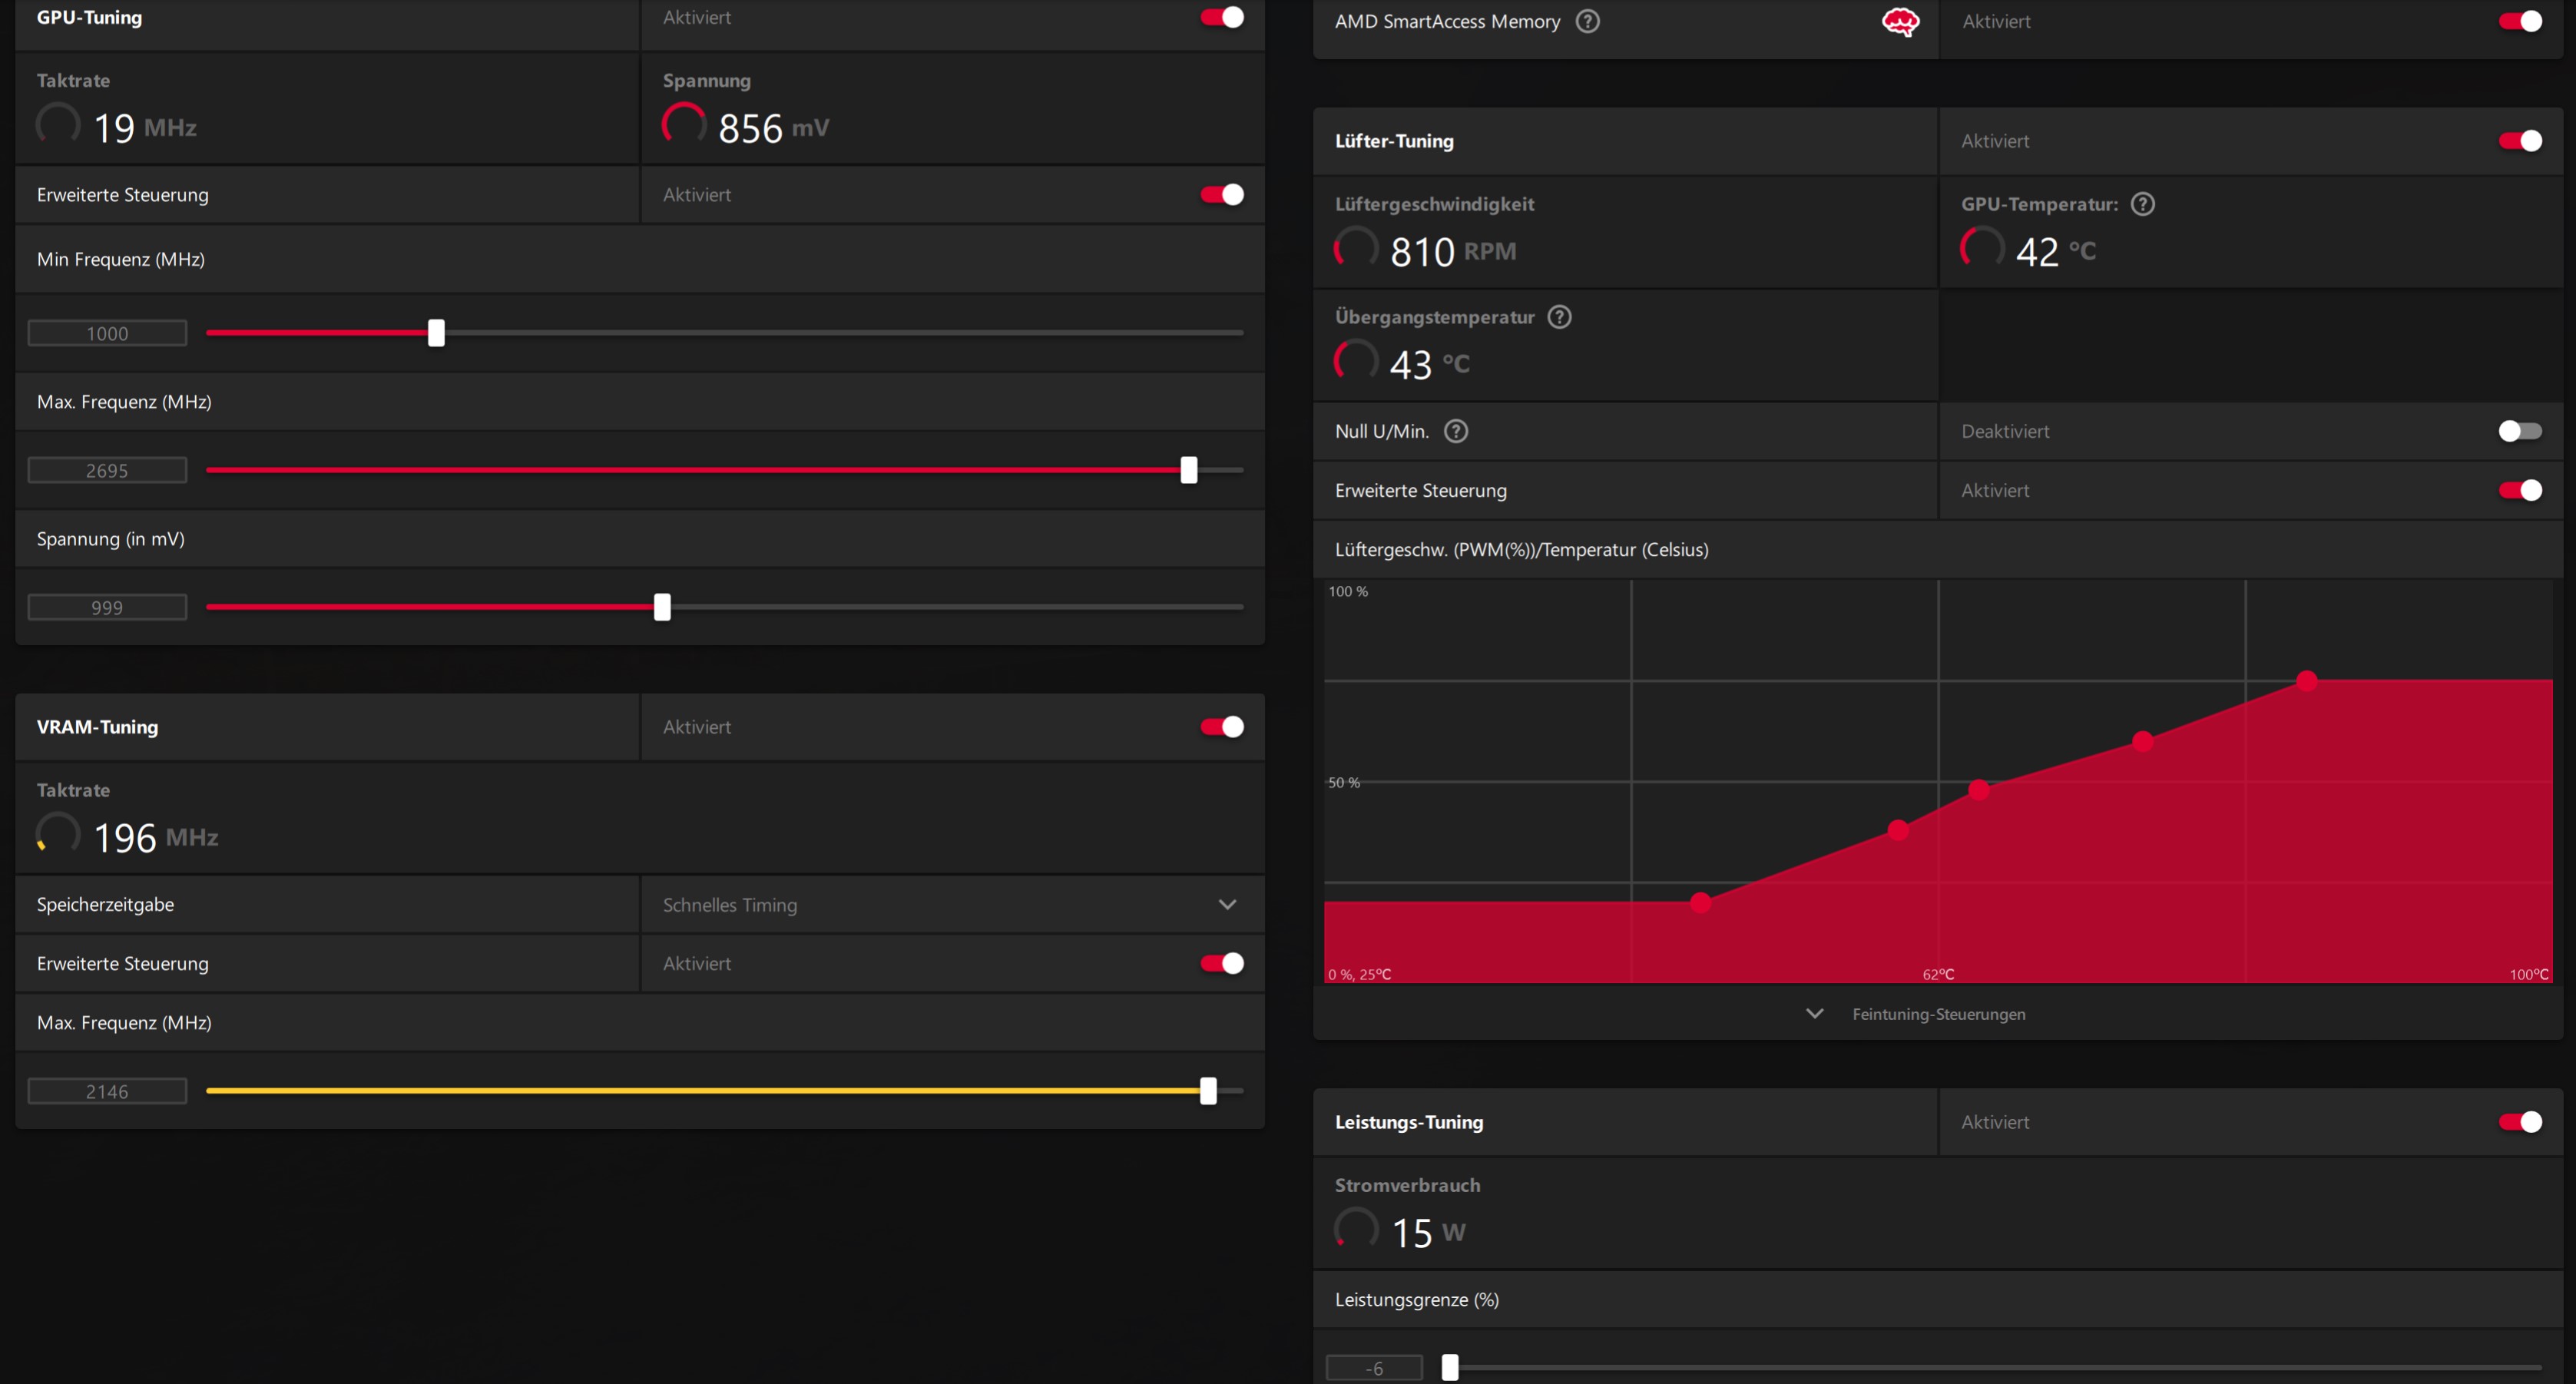Screen dimensions: 2576x1384
Task: Toggle Leistungs-Tuning off
Action: pyautogui.click(x=2519, y=1122)
